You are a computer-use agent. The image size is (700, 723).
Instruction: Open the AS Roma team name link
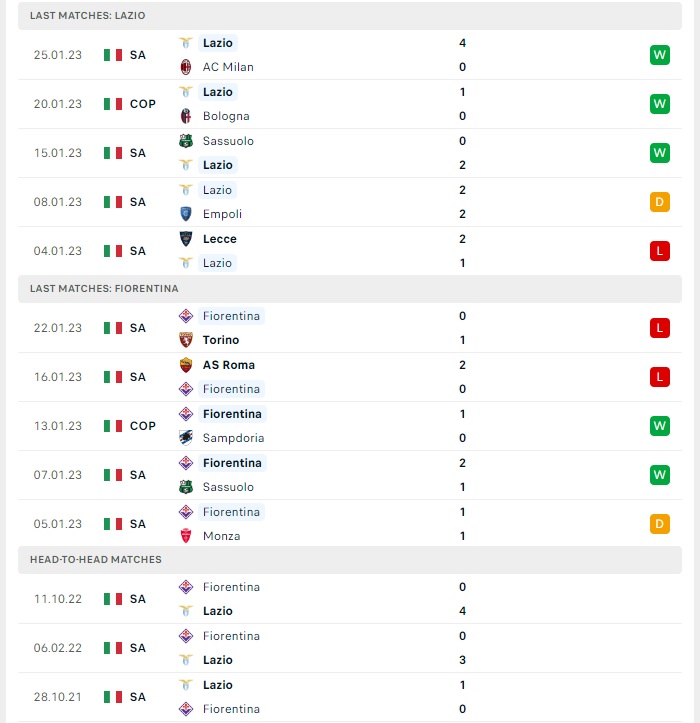(229, 365)
